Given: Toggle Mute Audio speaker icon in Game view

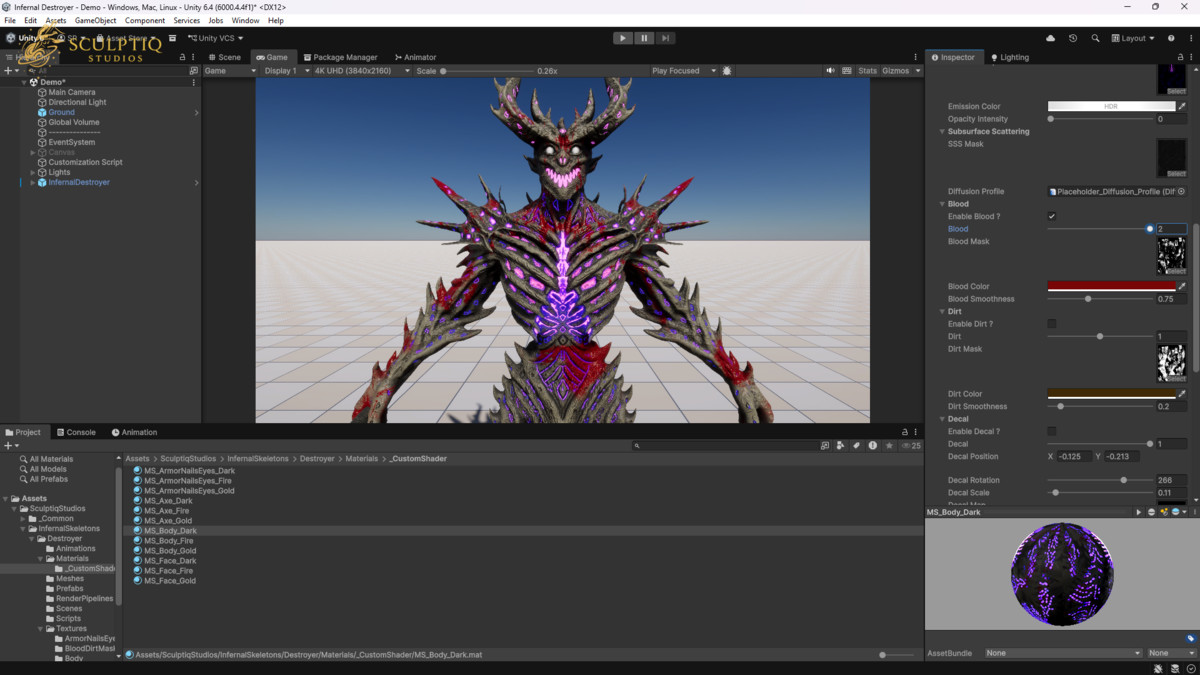Looking at the screenshot, I should [x=830, y=71].
